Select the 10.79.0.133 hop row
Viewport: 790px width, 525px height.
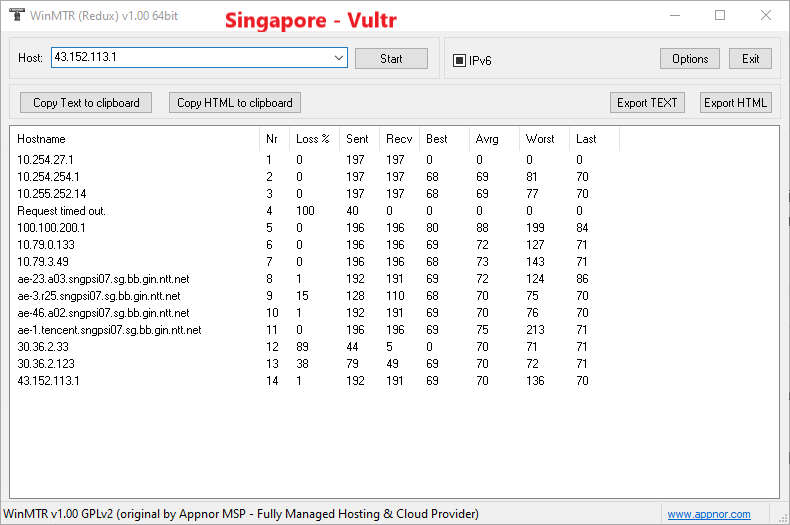pyautogui.click(x=315, y=245)
